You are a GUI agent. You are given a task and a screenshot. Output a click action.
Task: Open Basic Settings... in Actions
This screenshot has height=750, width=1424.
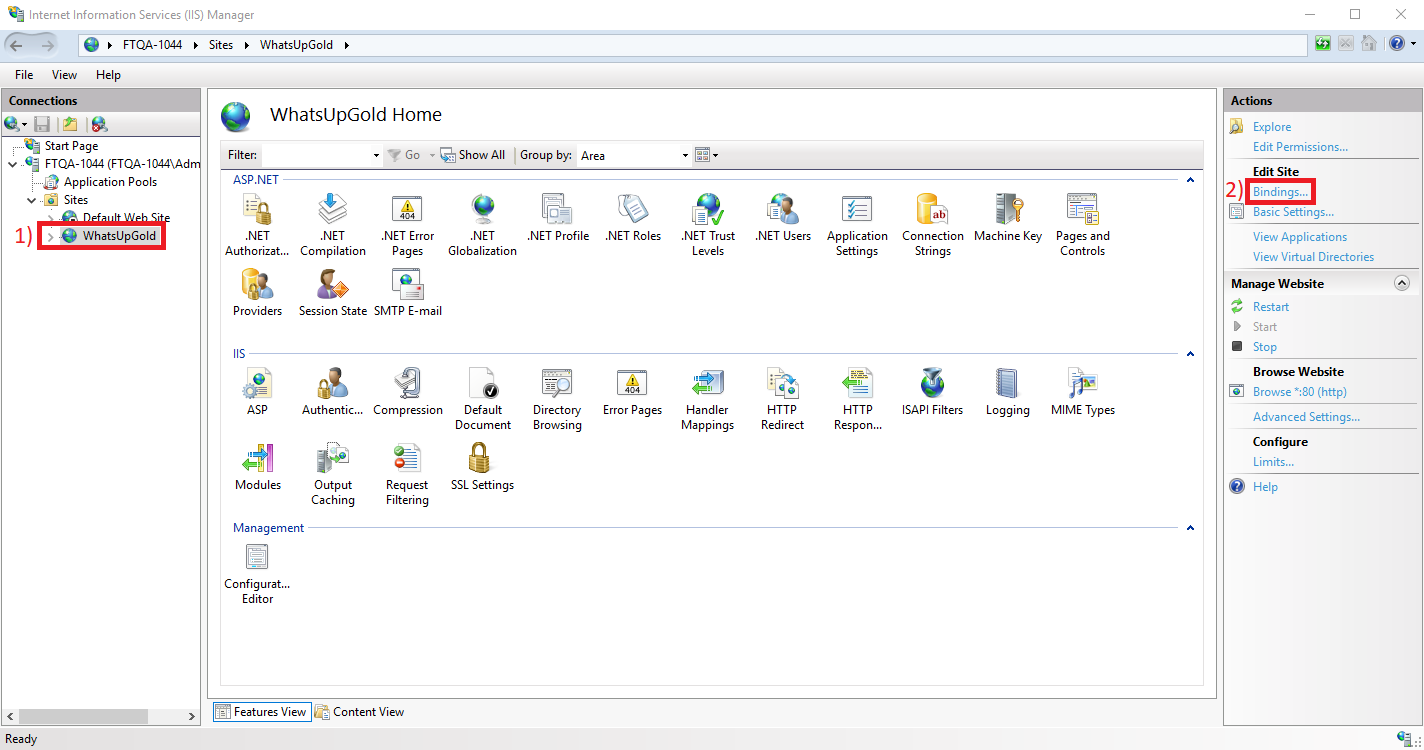pos(1293,212)
